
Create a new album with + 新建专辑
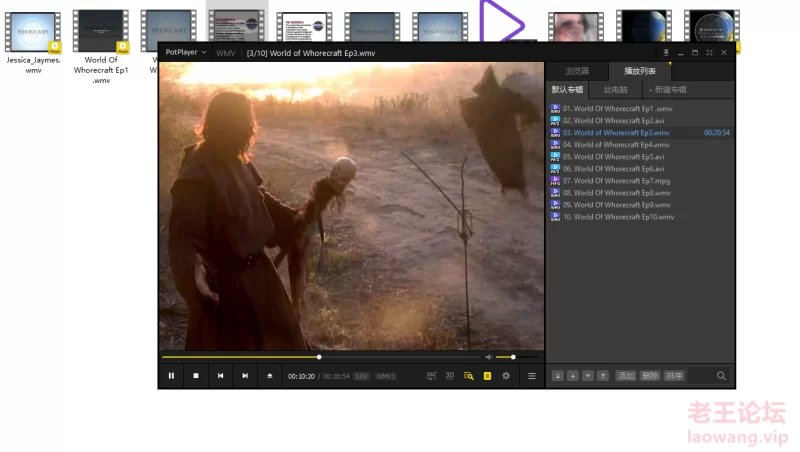tap(667, 90)
